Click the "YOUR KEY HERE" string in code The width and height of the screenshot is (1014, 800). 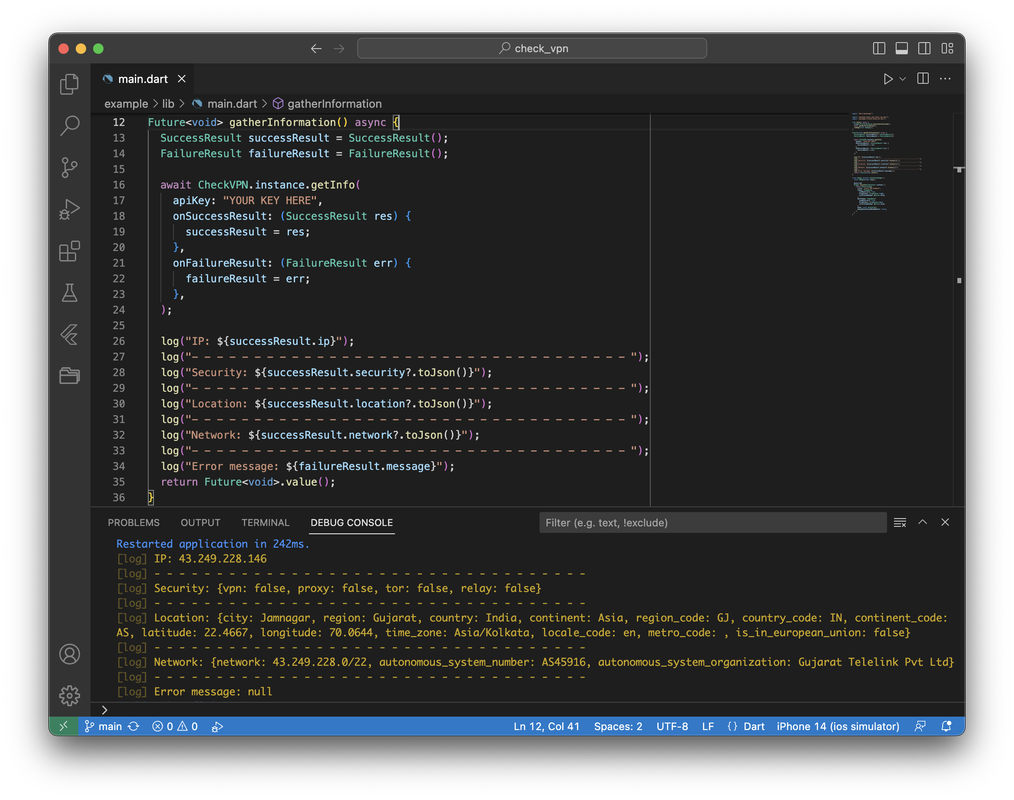270,200
